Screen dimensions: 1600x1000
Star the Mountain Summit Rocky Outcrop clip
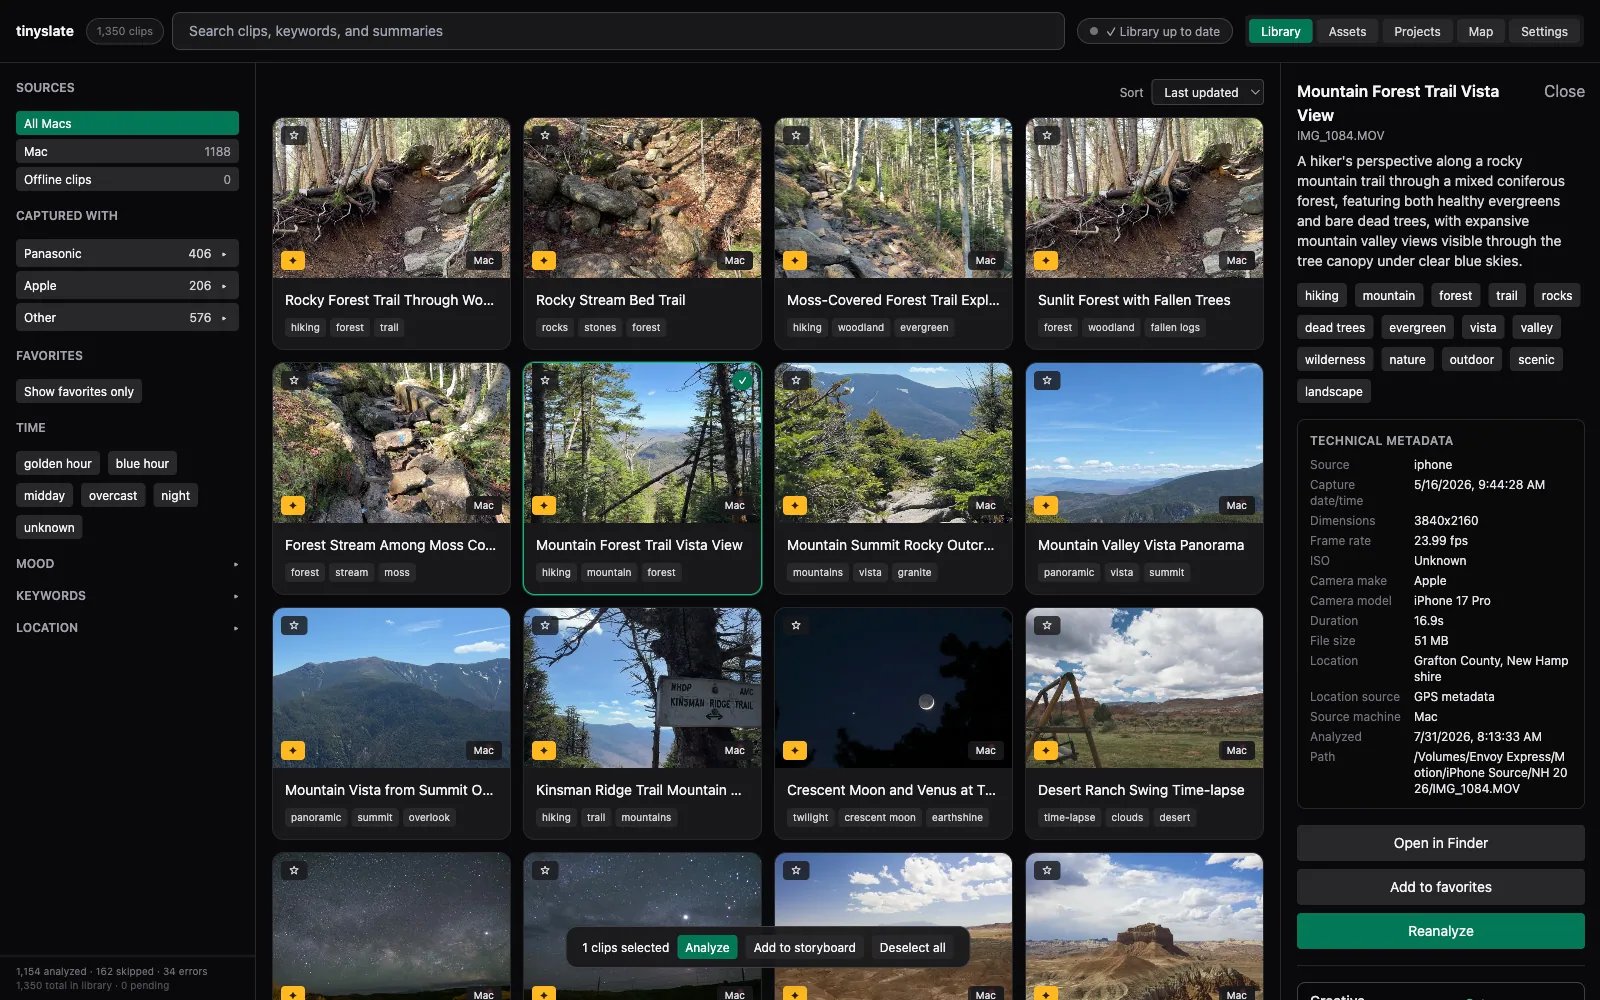[x=796, y=380]
